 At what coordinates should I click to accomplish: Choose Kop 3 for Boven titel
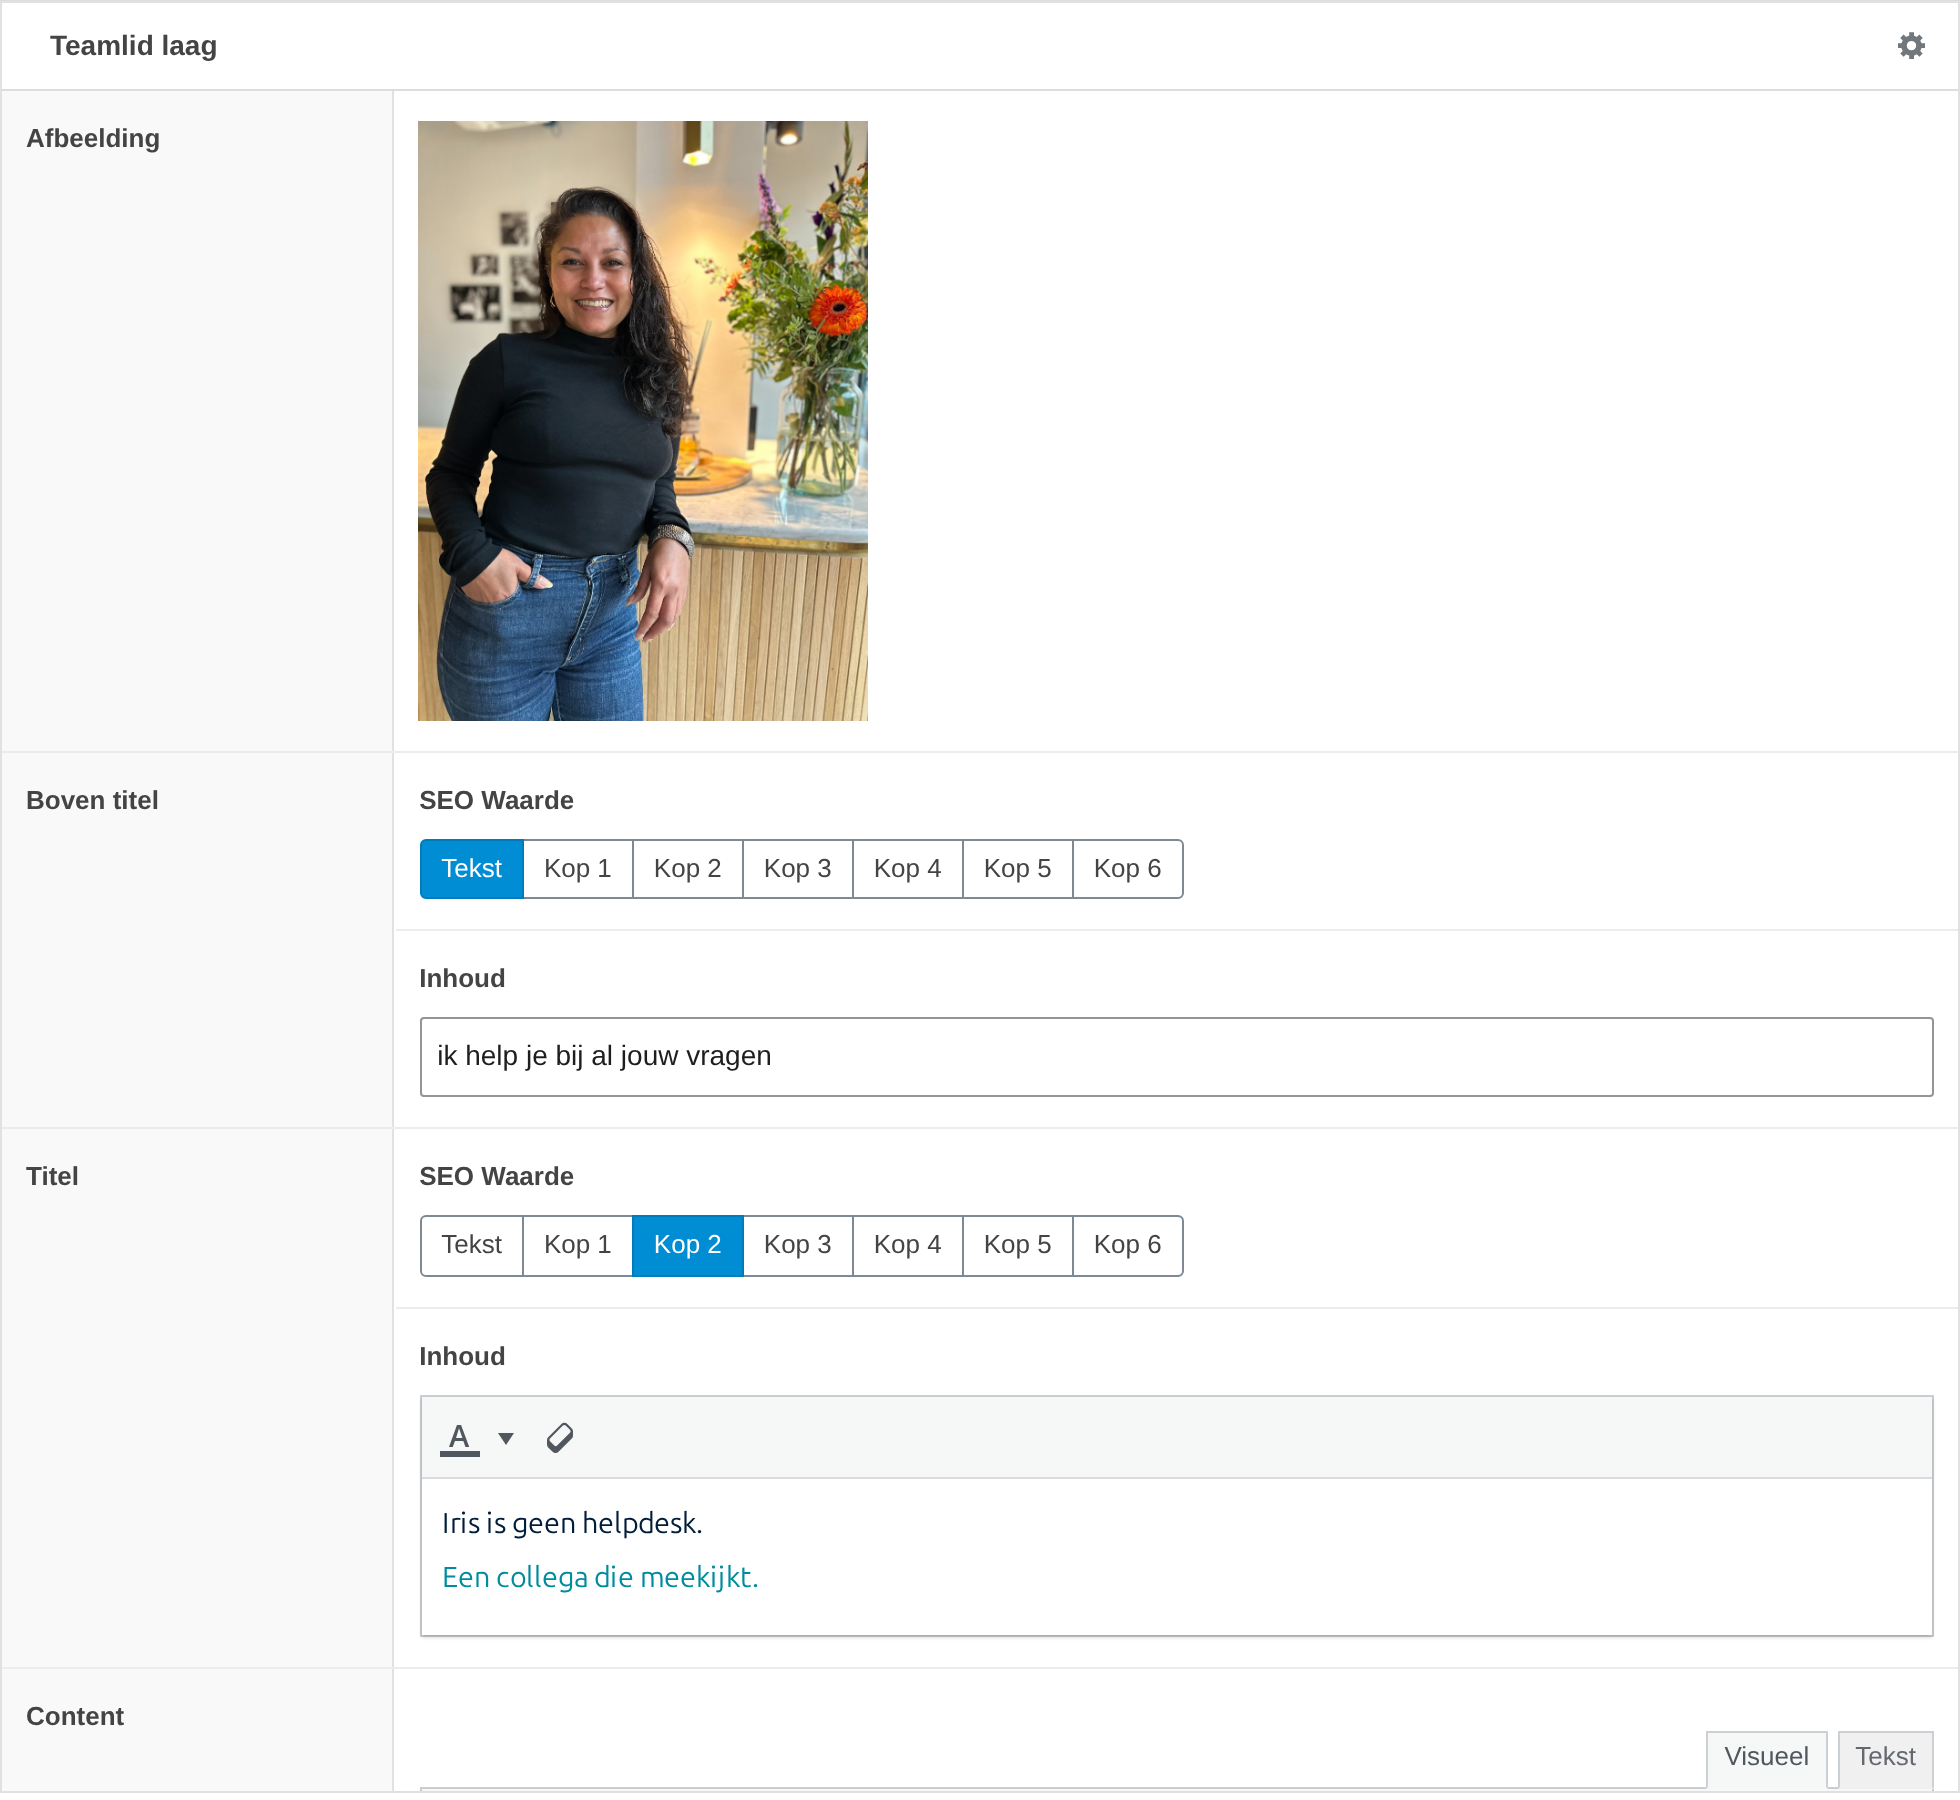pos(798,869)
